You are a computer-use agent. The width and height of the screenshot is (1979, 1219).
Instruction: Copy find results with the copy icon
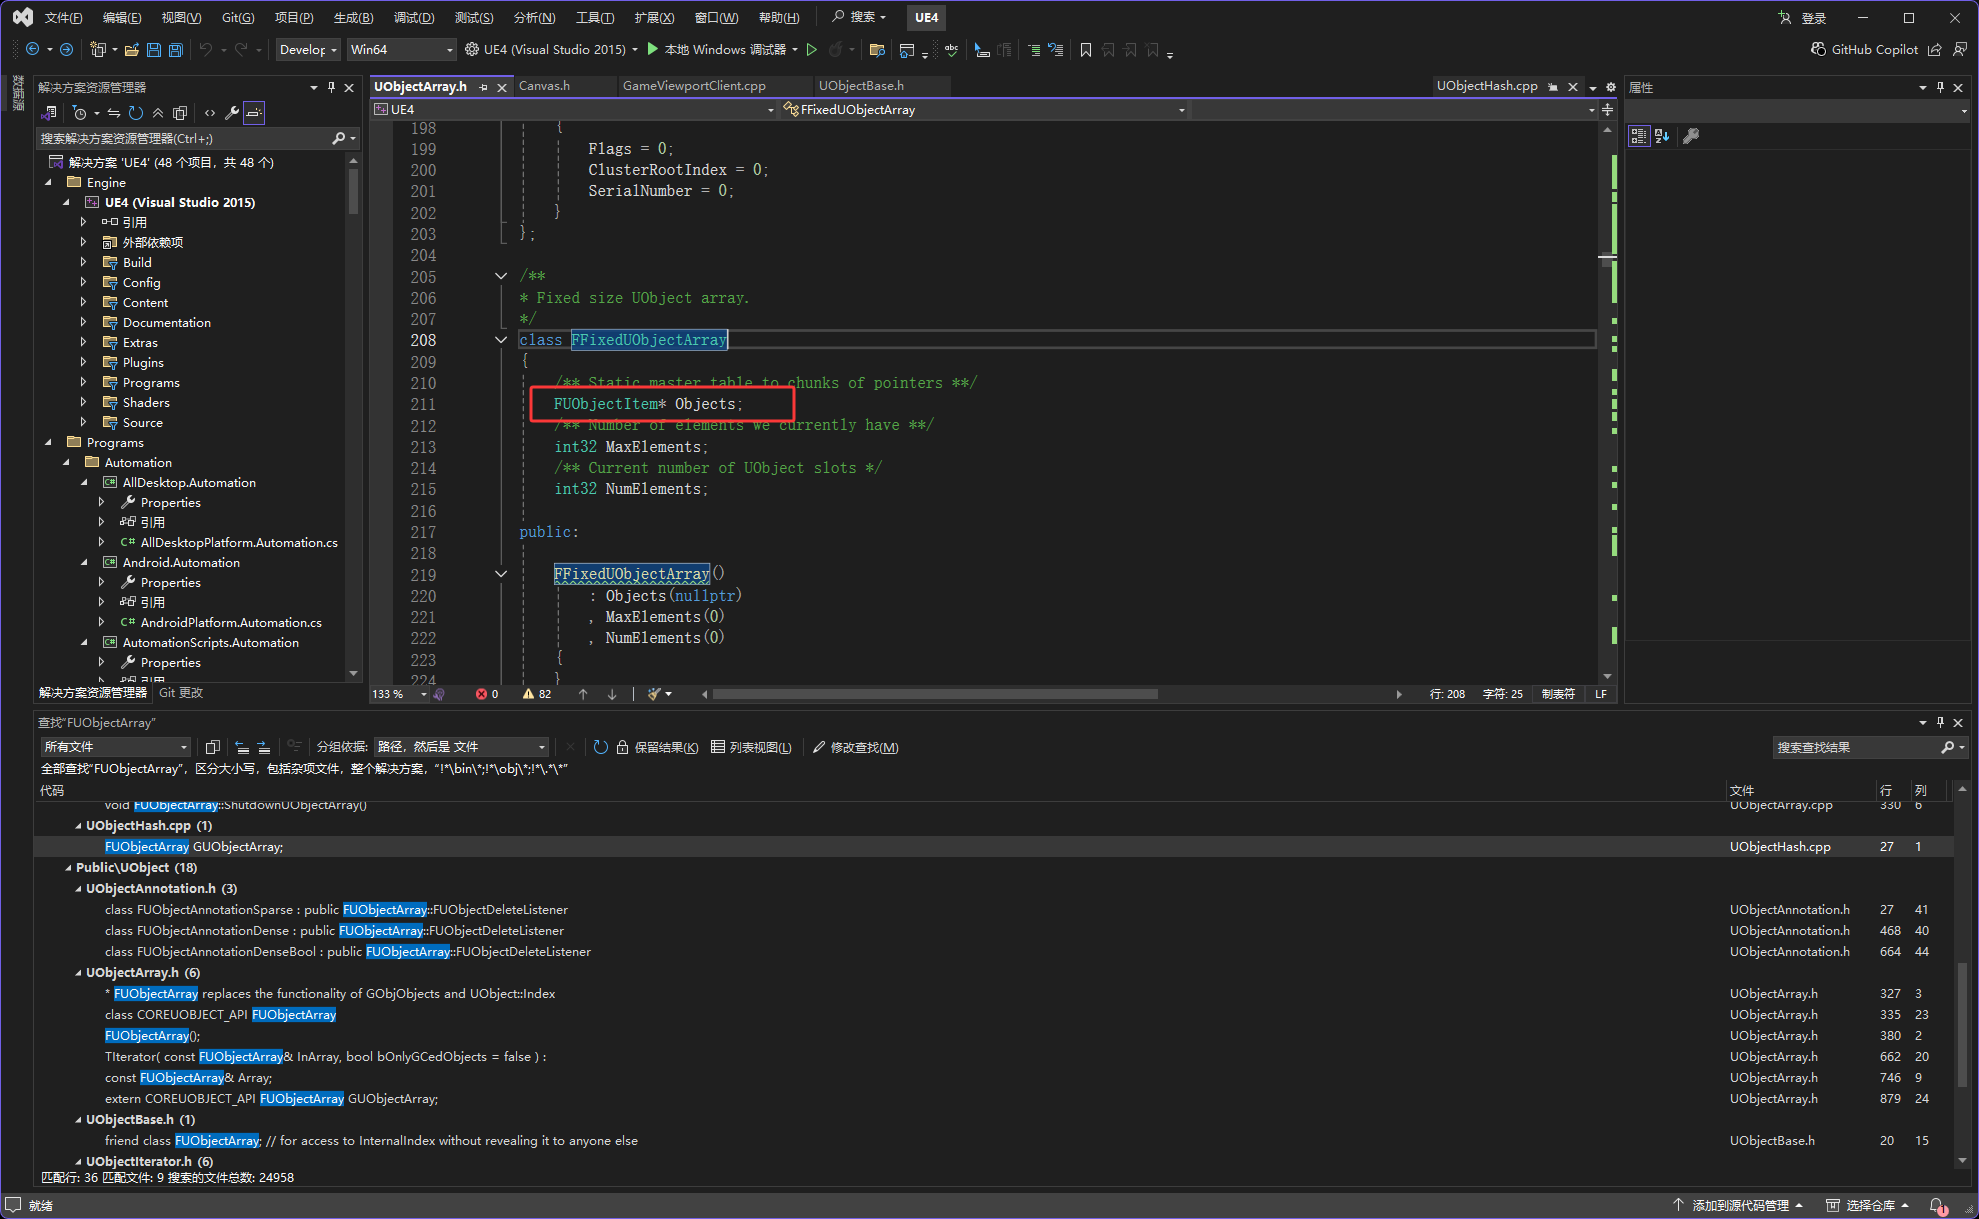point(212,747)
